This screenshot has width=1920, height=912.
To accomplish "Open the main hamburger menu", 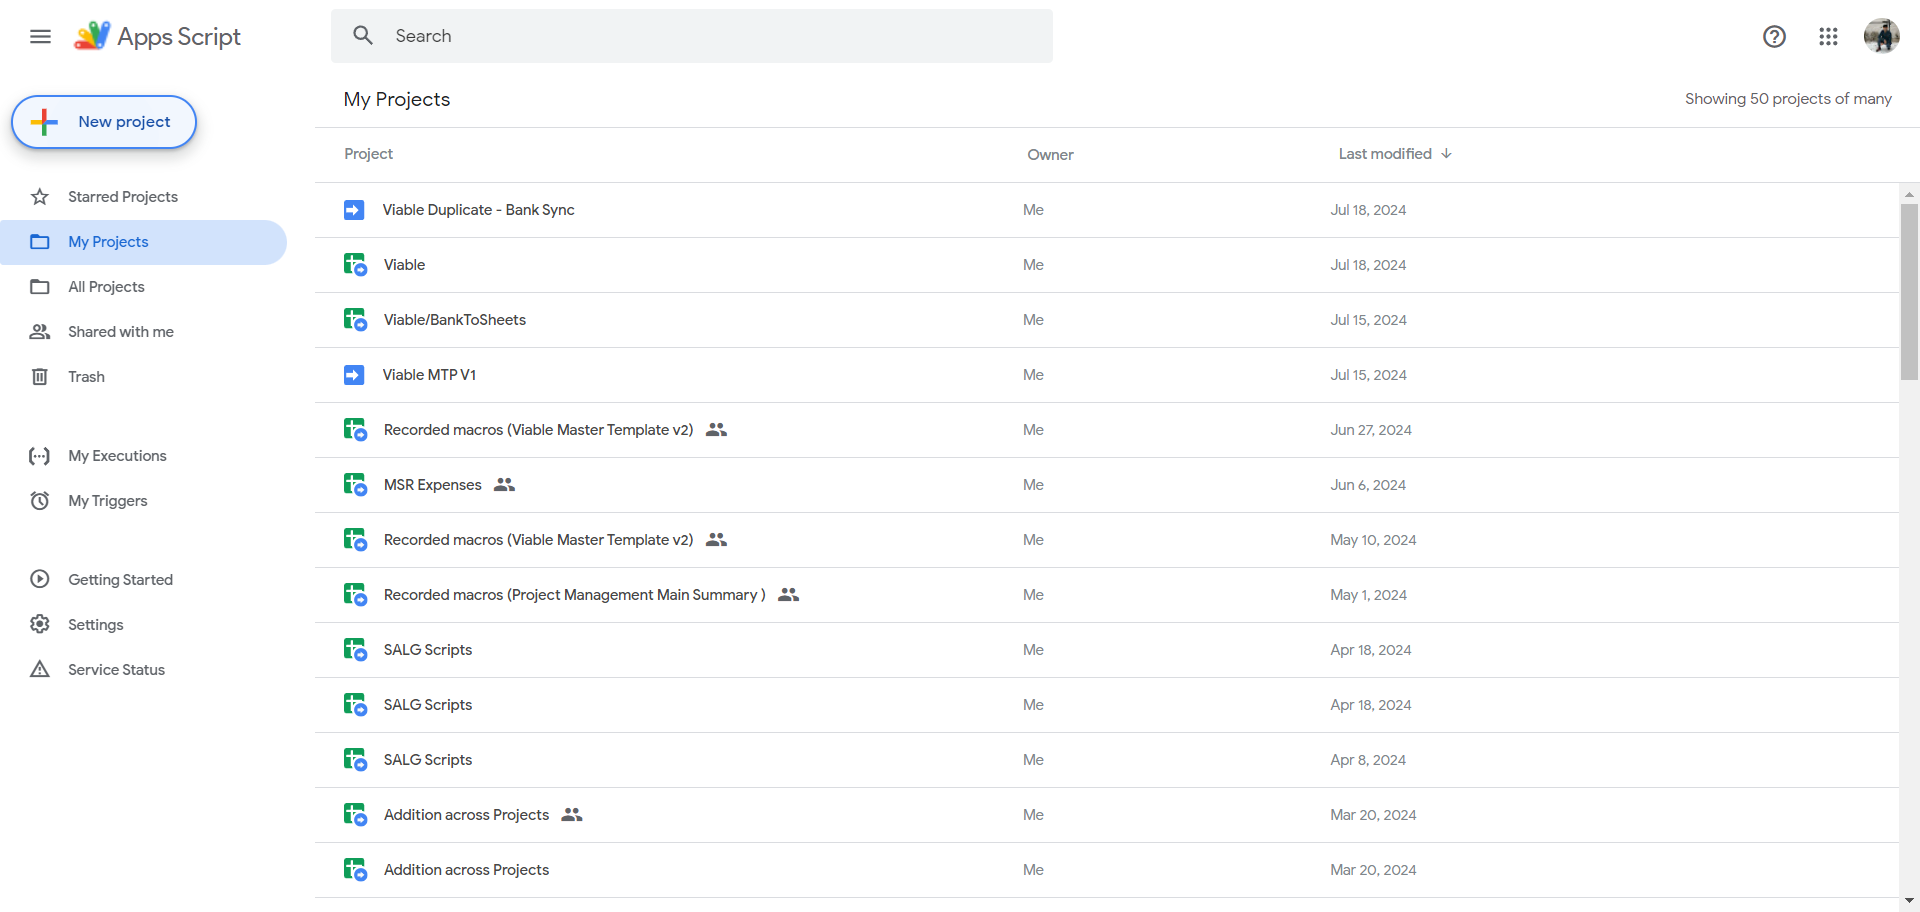I will click(40, 37).
